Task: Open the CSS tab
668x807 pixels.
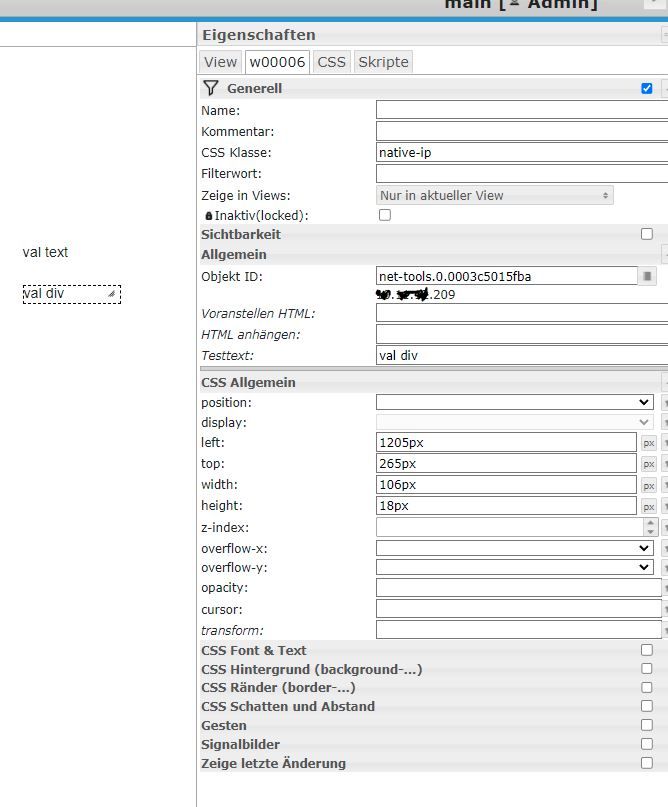Action: pyautogui.click(x=331, y=62)
